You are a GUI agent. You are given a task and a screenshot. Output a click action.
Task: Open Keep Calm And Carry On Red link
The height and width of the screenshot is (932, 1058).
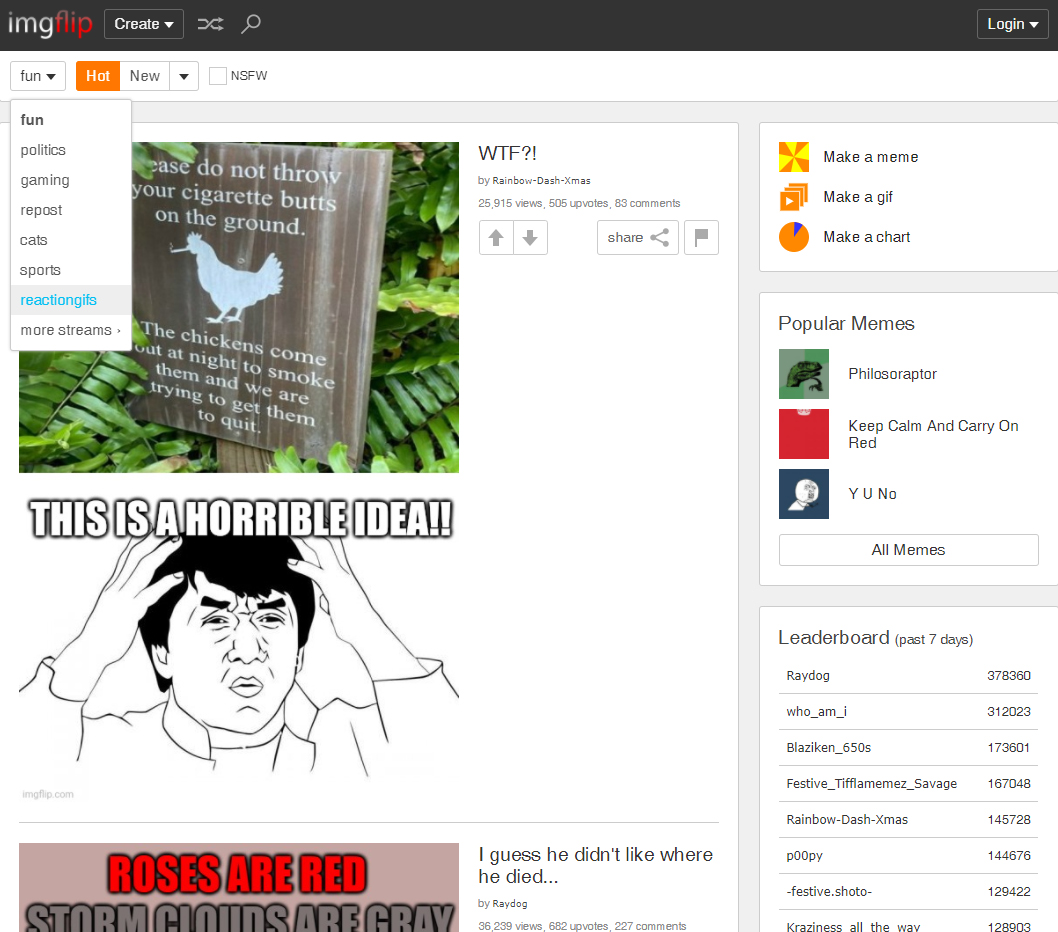pyautogui.click(x=933, y=434)
